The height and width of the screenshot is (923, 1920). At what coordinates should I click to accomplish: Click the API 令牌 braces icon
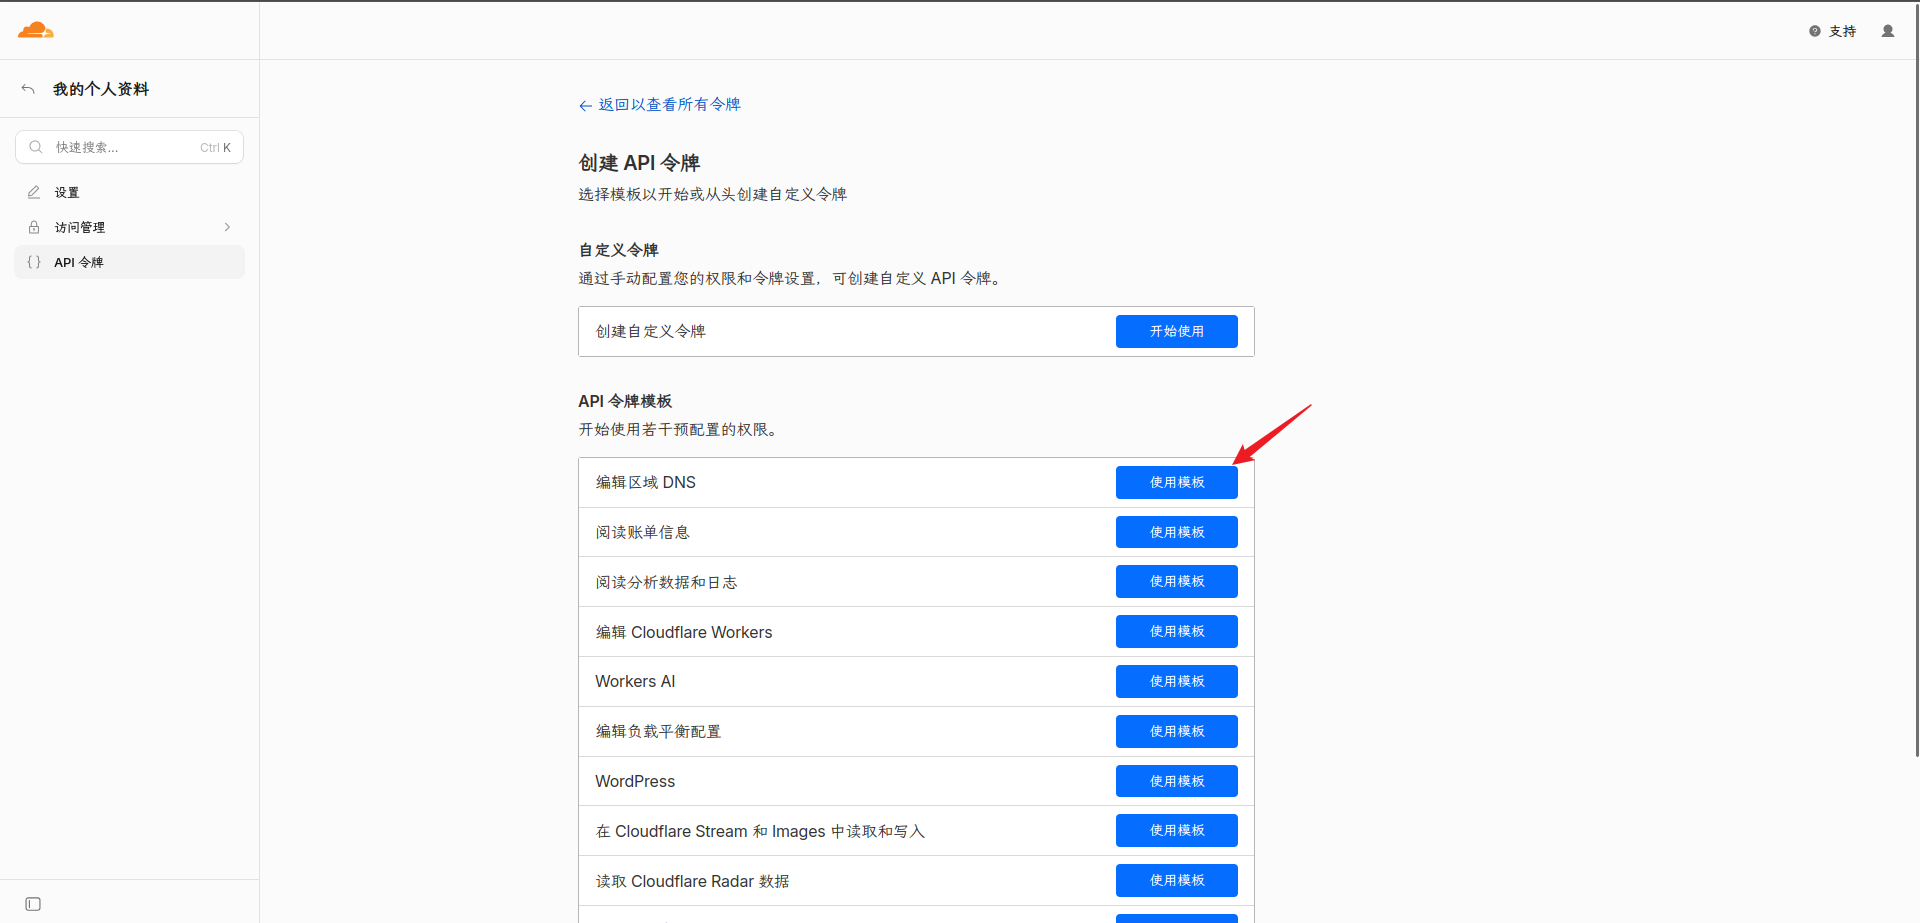(34, 262)
